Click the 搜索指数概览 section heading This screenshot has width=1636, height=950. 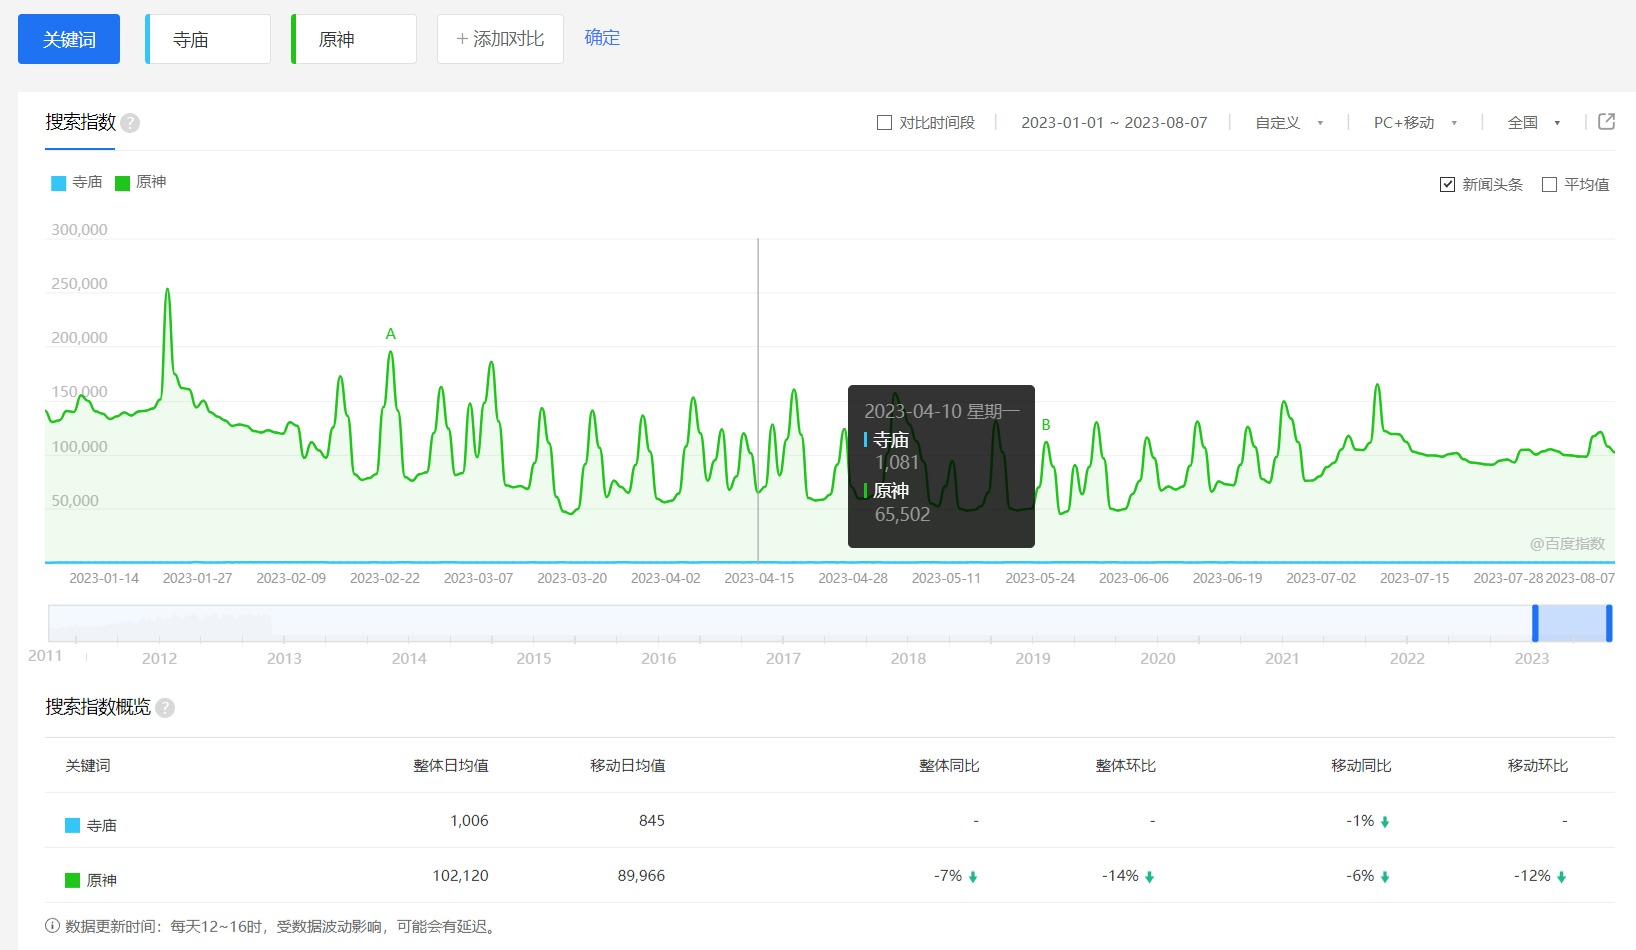pos(98,707)
